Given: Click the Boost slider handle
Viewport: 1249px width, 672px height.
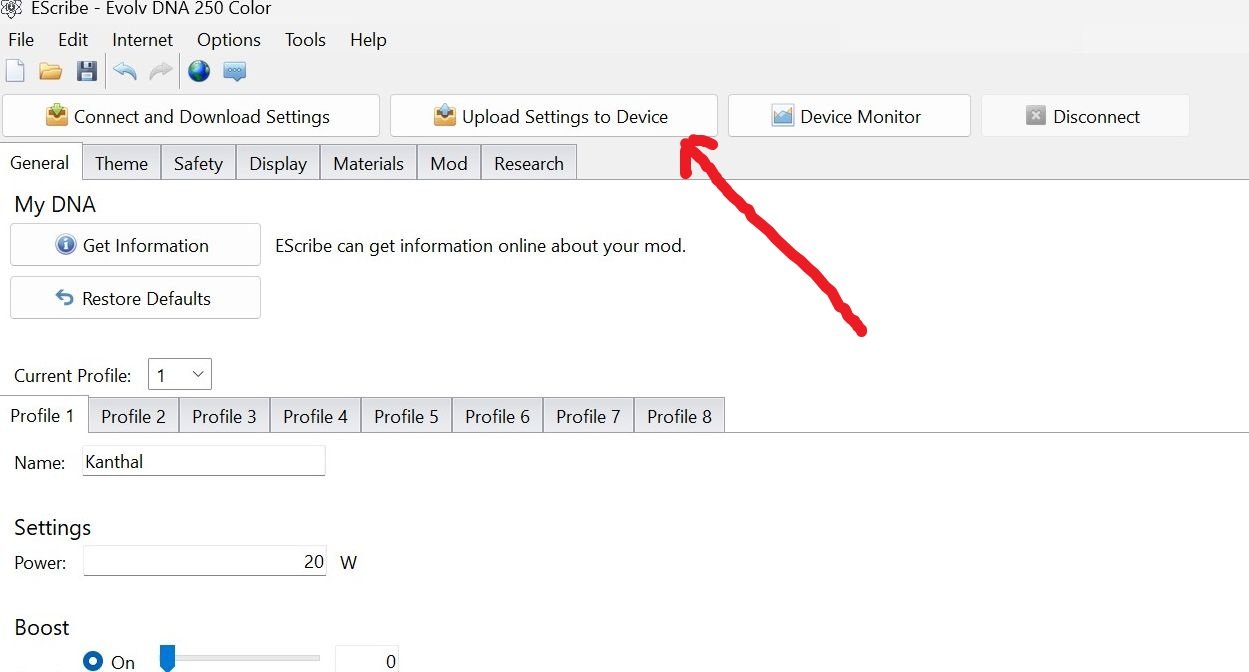Looking at the screenshot, I should tap(168, 658).
